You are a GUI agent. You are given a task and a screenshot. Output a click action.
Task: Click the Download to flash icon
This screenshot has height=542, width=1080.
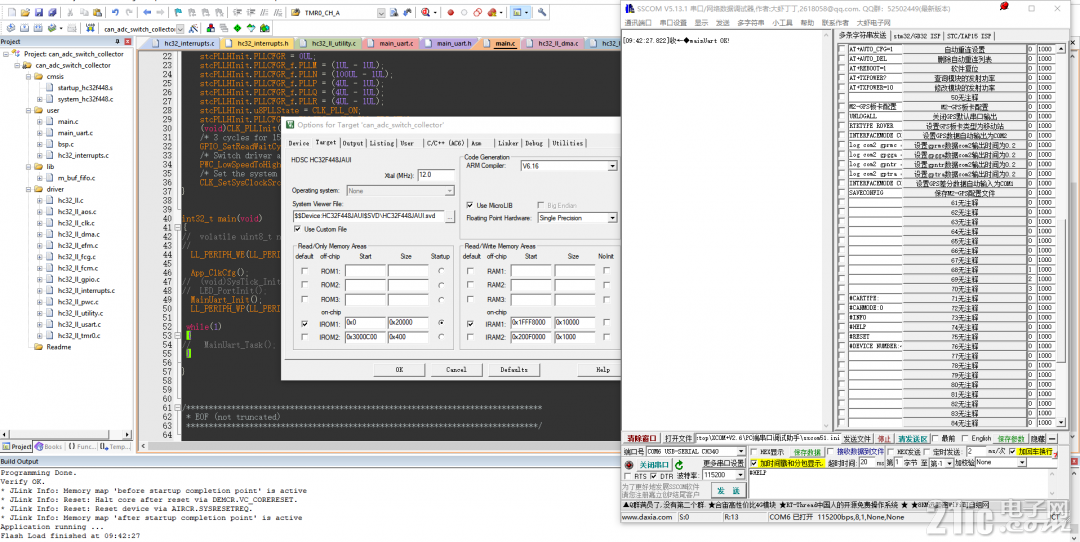click(x=90, y=29)
